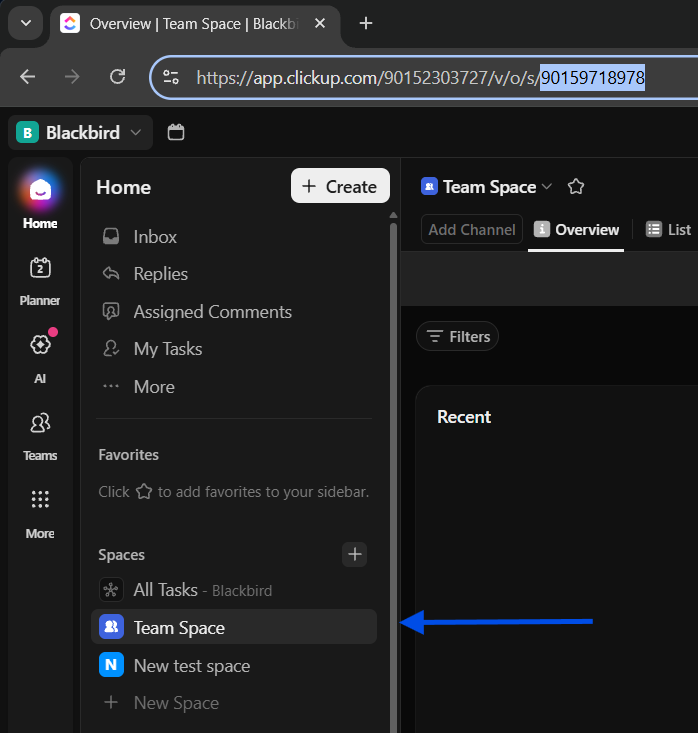Click the sidebar scrollbar up arrow

pos(394,215)
